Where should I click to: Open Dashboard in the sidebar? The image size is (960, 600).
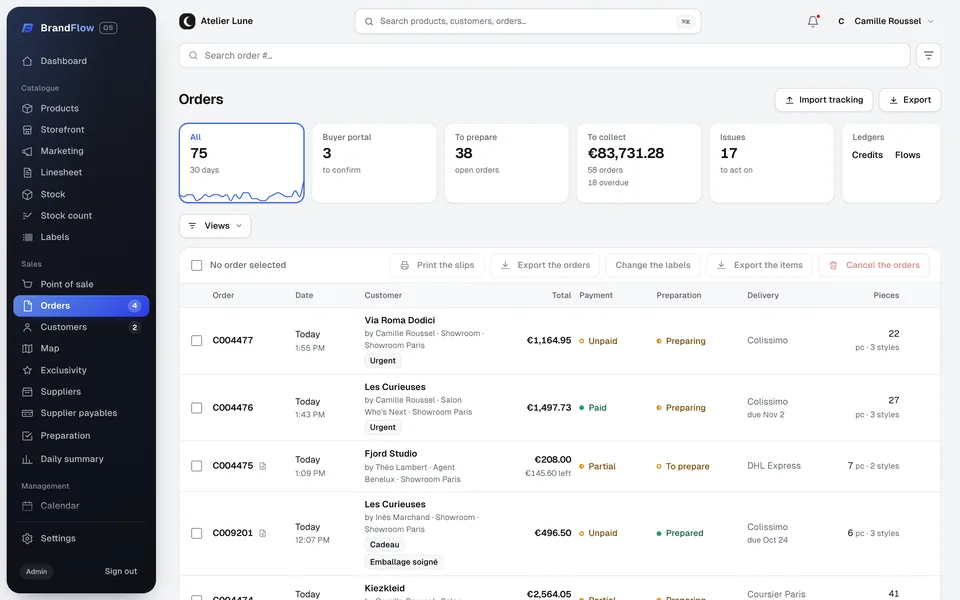coord(81,61)
